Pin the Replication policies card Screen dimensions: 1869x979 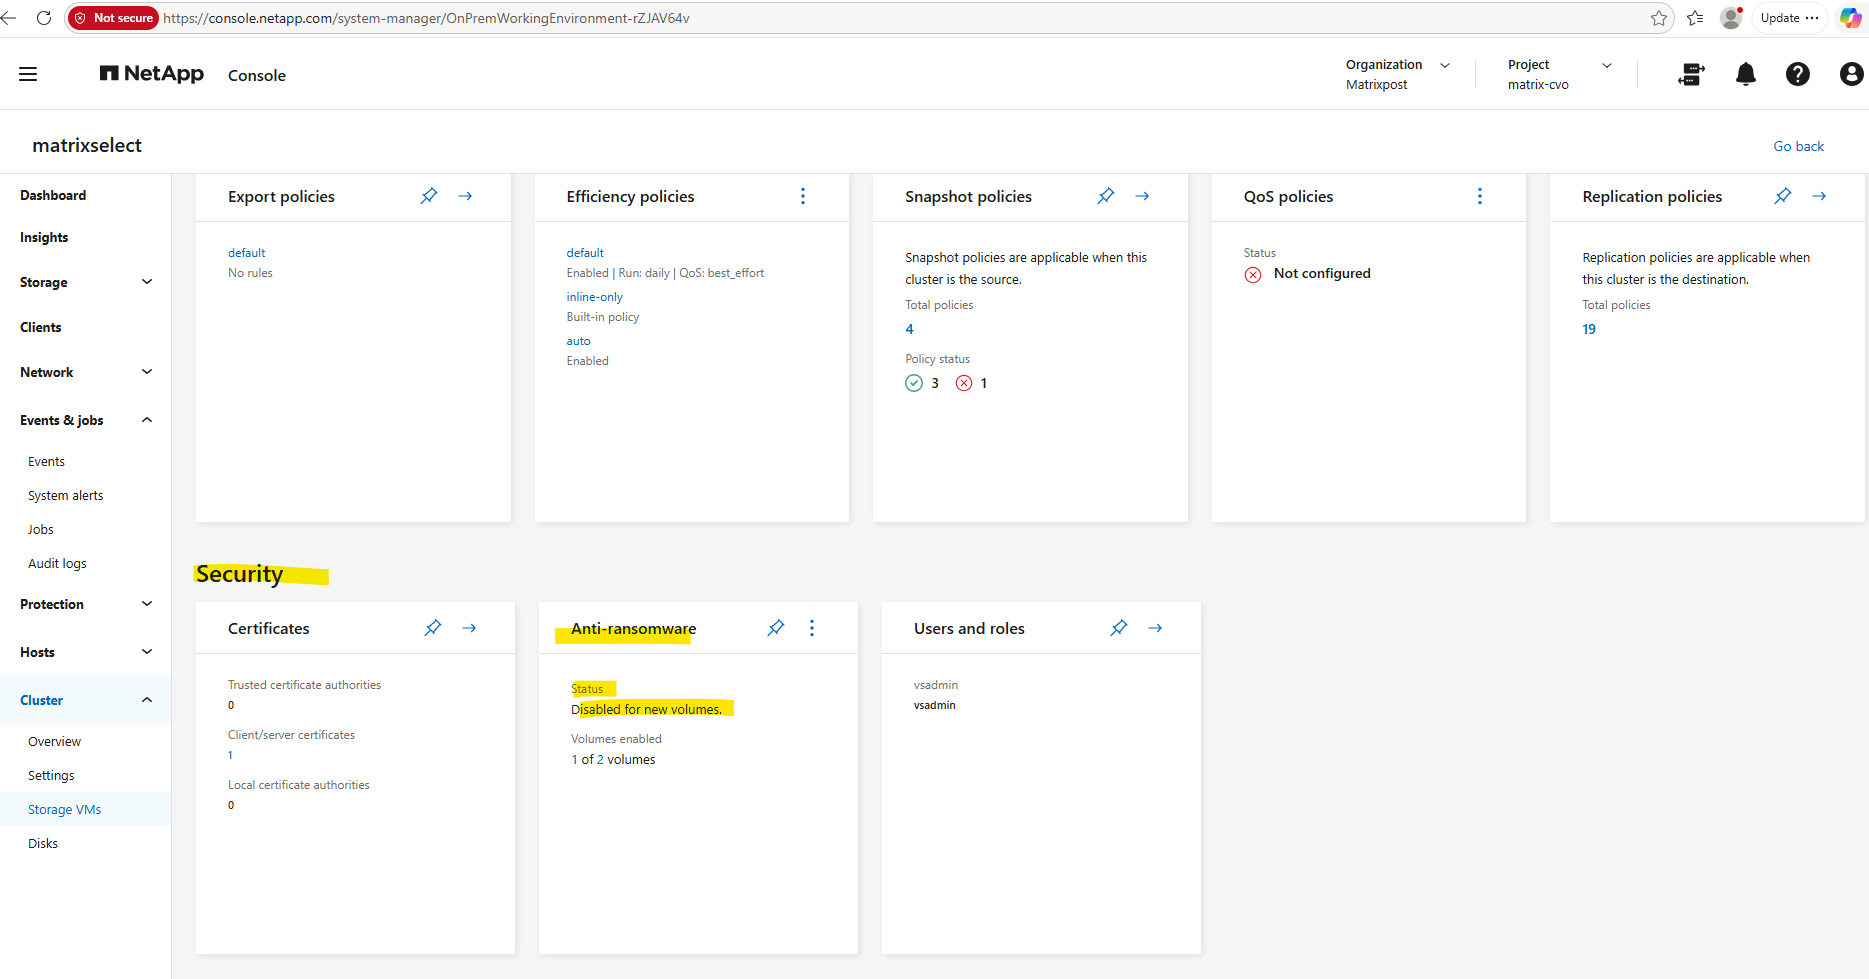click(1783, 196)
